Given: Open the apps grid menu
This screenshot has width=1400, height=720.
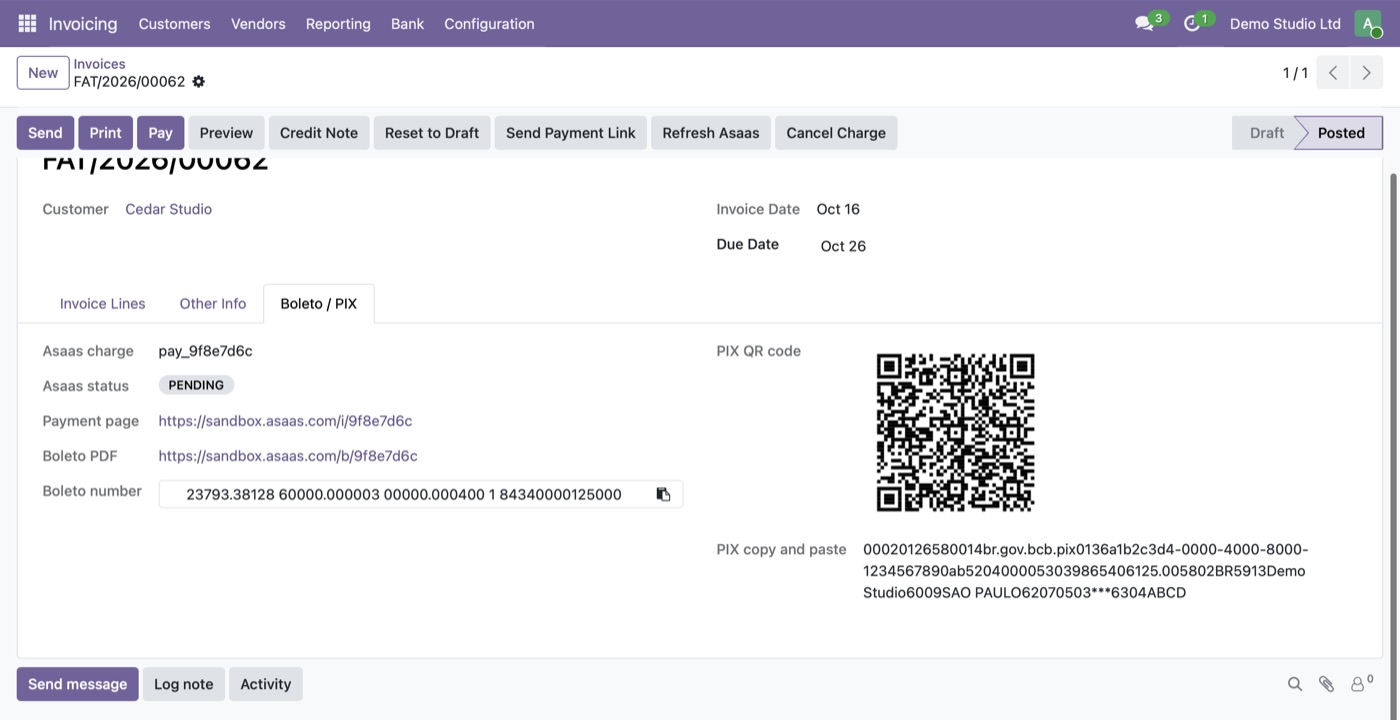Looking at the screenshot, I should pos(27,23).
